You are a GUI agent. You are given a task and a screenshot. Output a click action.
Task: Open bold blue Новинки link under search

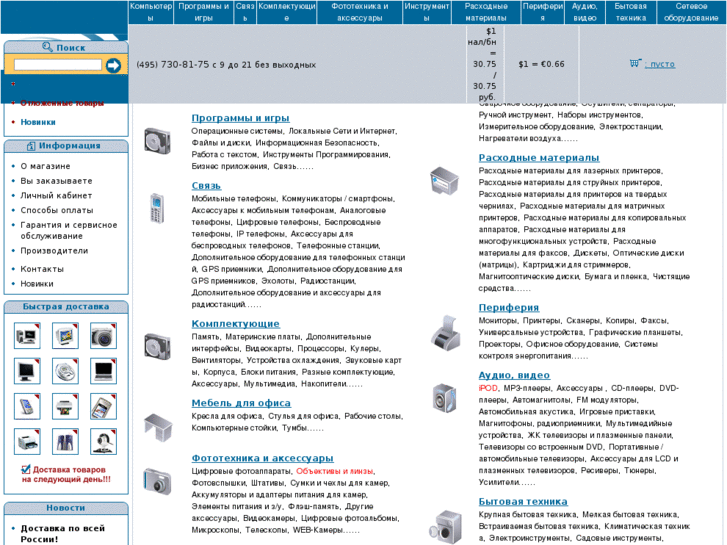[x=38, y=122]
